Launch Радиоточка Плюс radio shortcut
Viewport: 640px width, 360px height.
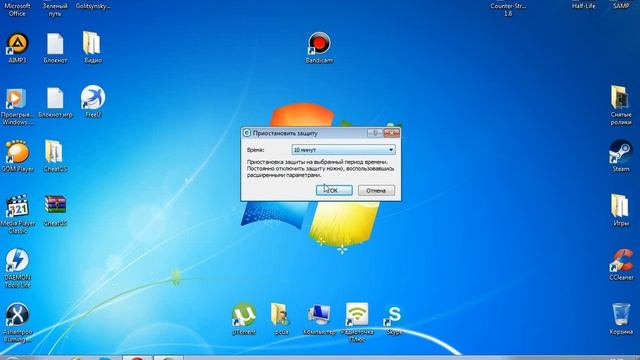(357, 315)
